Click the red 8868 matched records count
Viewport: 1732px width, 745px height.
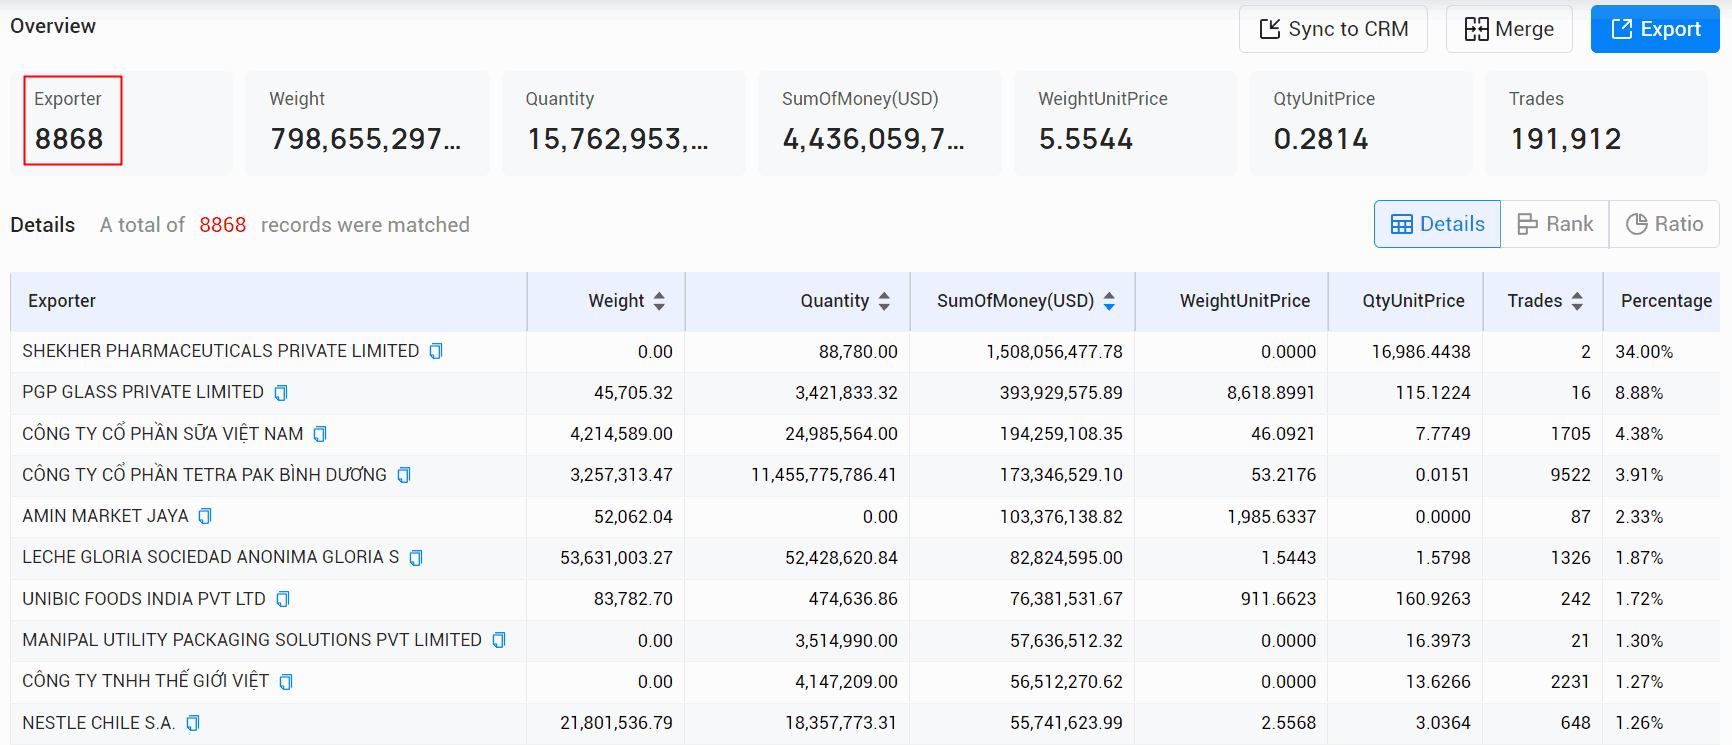[222, 225]
